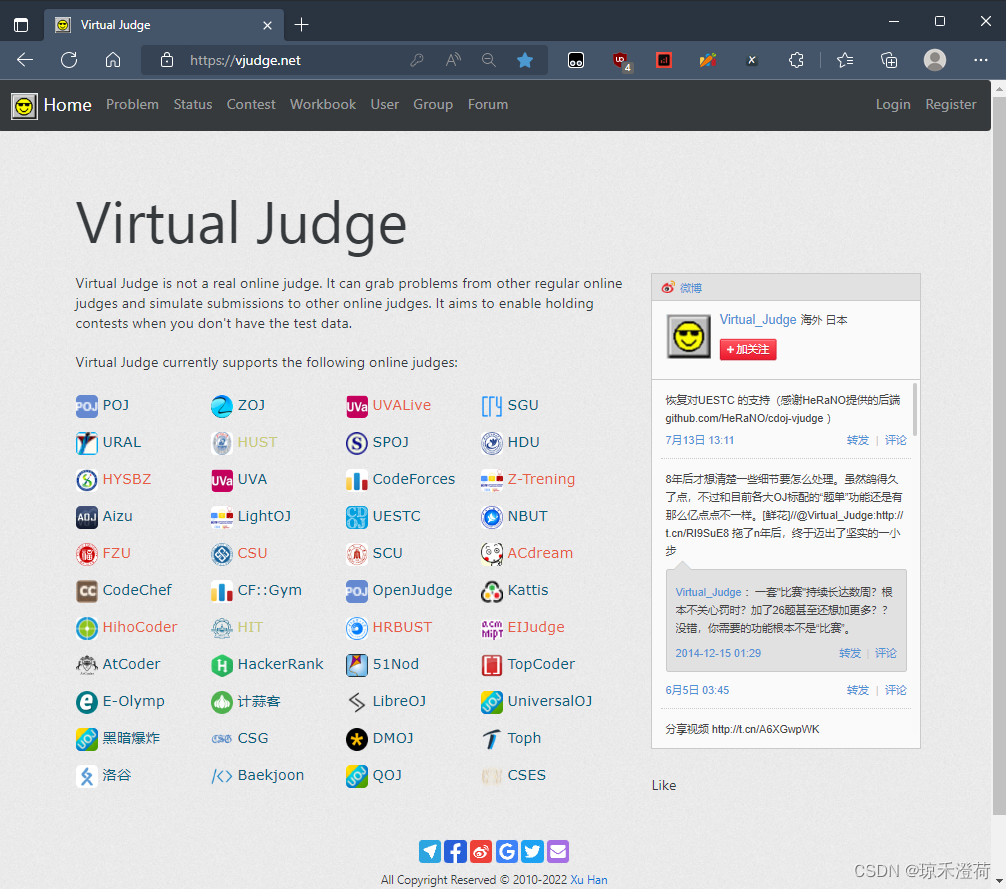1006x889 pixels.
Task: Open a new browser tab with plus button
Action: coord(301,22)
